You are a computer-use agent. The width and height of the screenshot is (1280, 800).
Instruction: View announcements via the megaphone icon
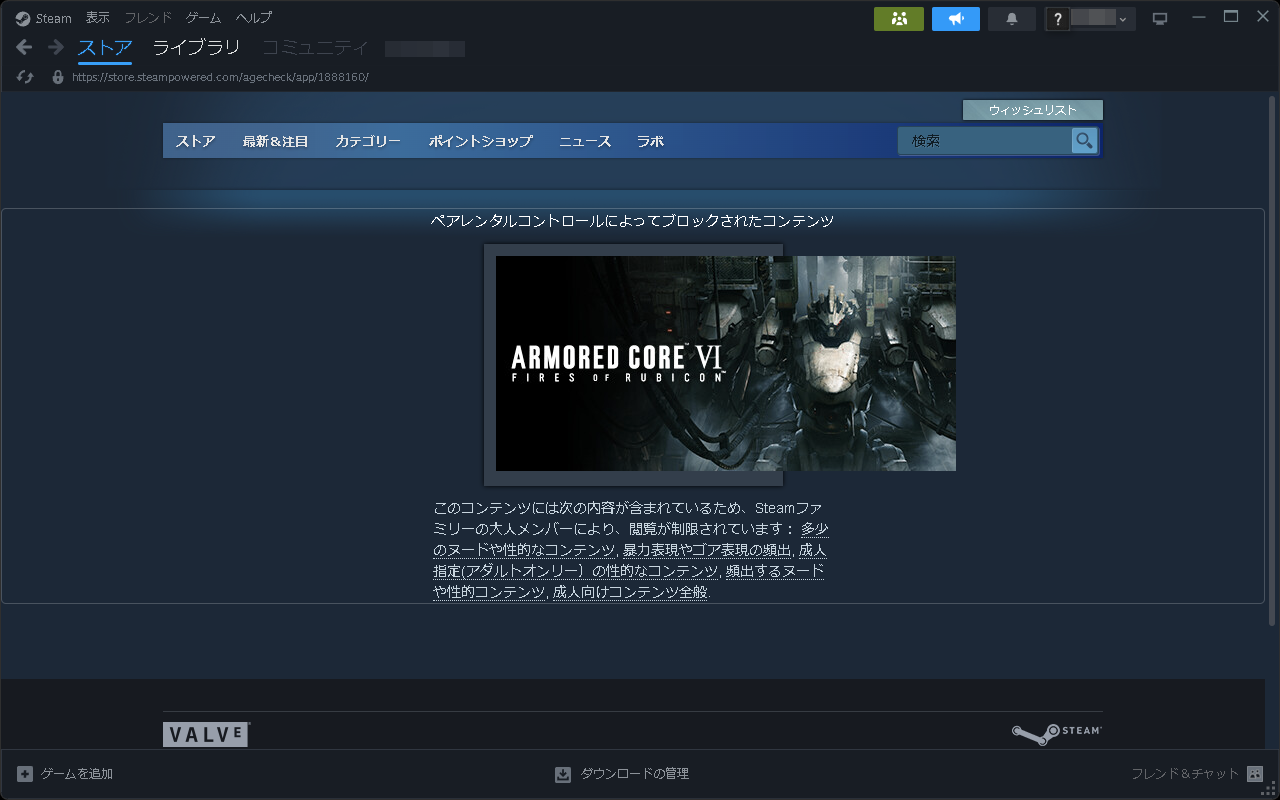point(955,18)
